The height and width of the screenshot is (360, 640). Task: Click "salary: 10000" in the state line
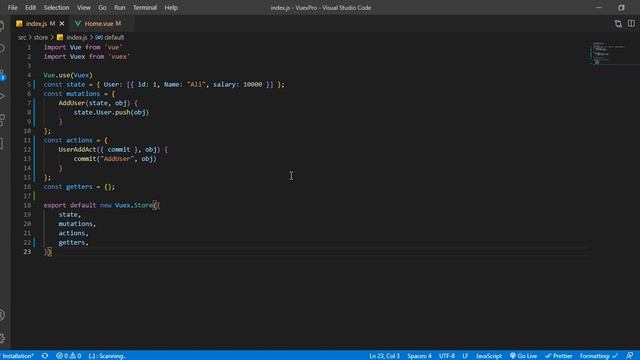(x=238, y=84)
